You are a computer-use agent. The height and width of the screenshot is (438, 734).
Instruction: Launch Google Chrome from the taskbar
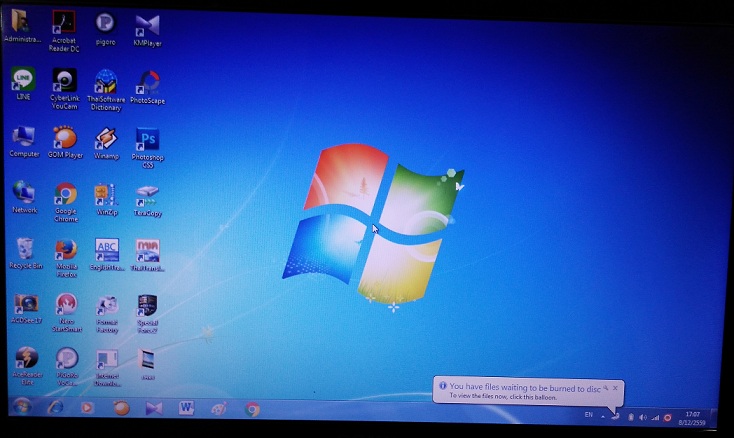[x=252, y=409]
